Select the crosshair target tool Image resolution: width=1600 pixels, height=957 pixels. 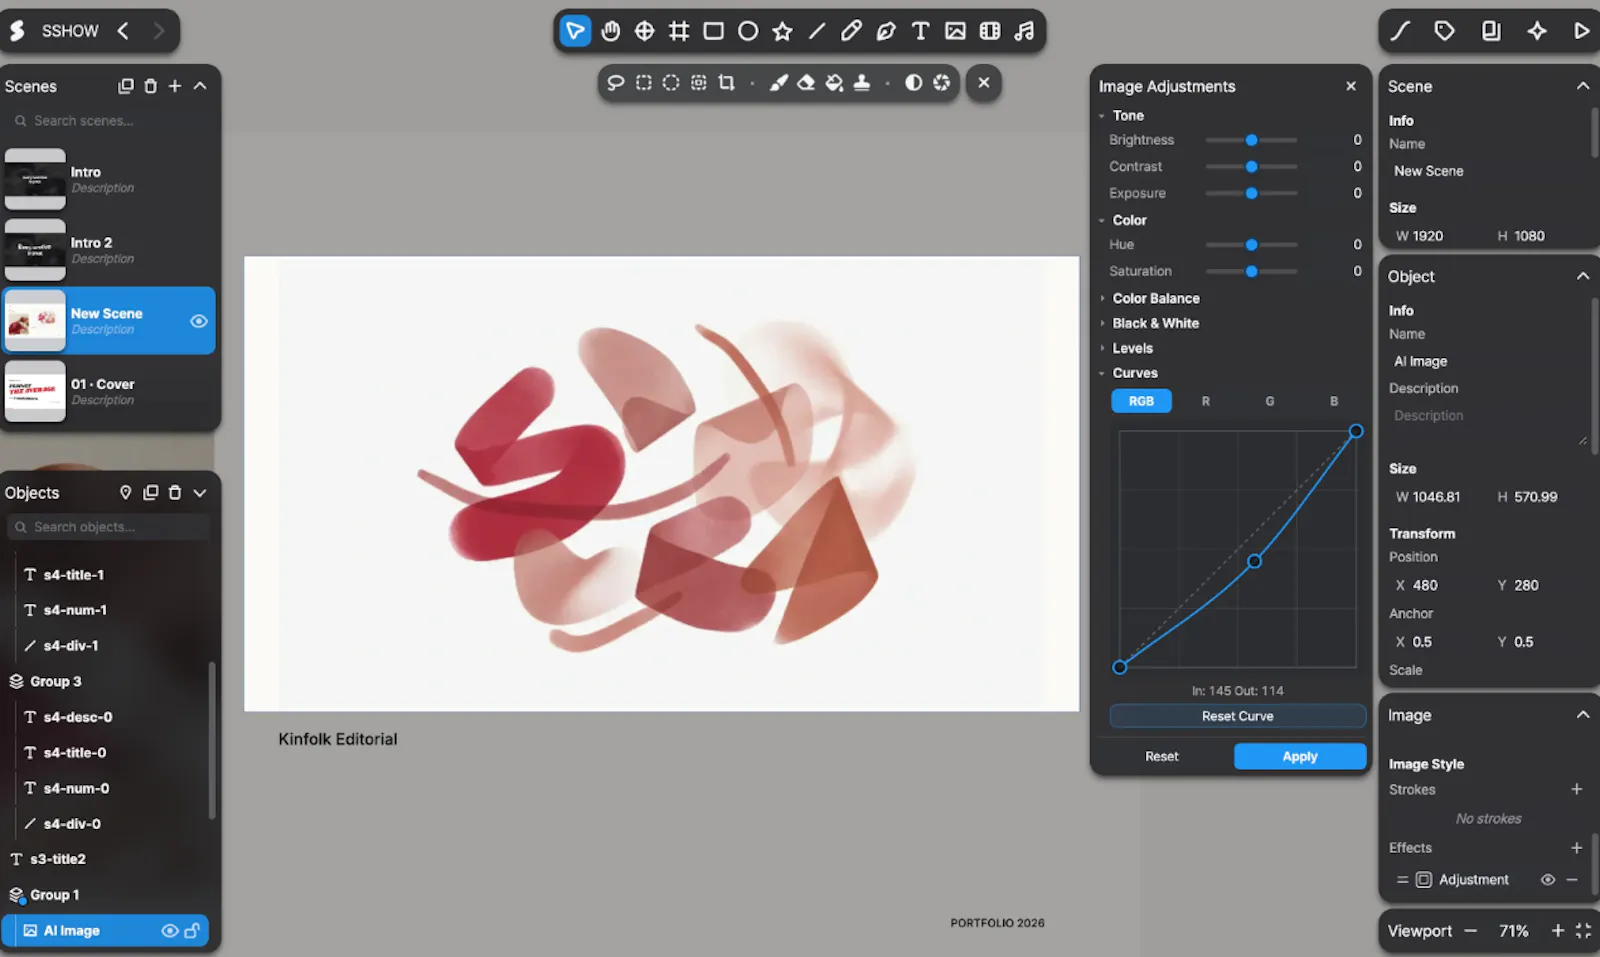pos(645,31)
